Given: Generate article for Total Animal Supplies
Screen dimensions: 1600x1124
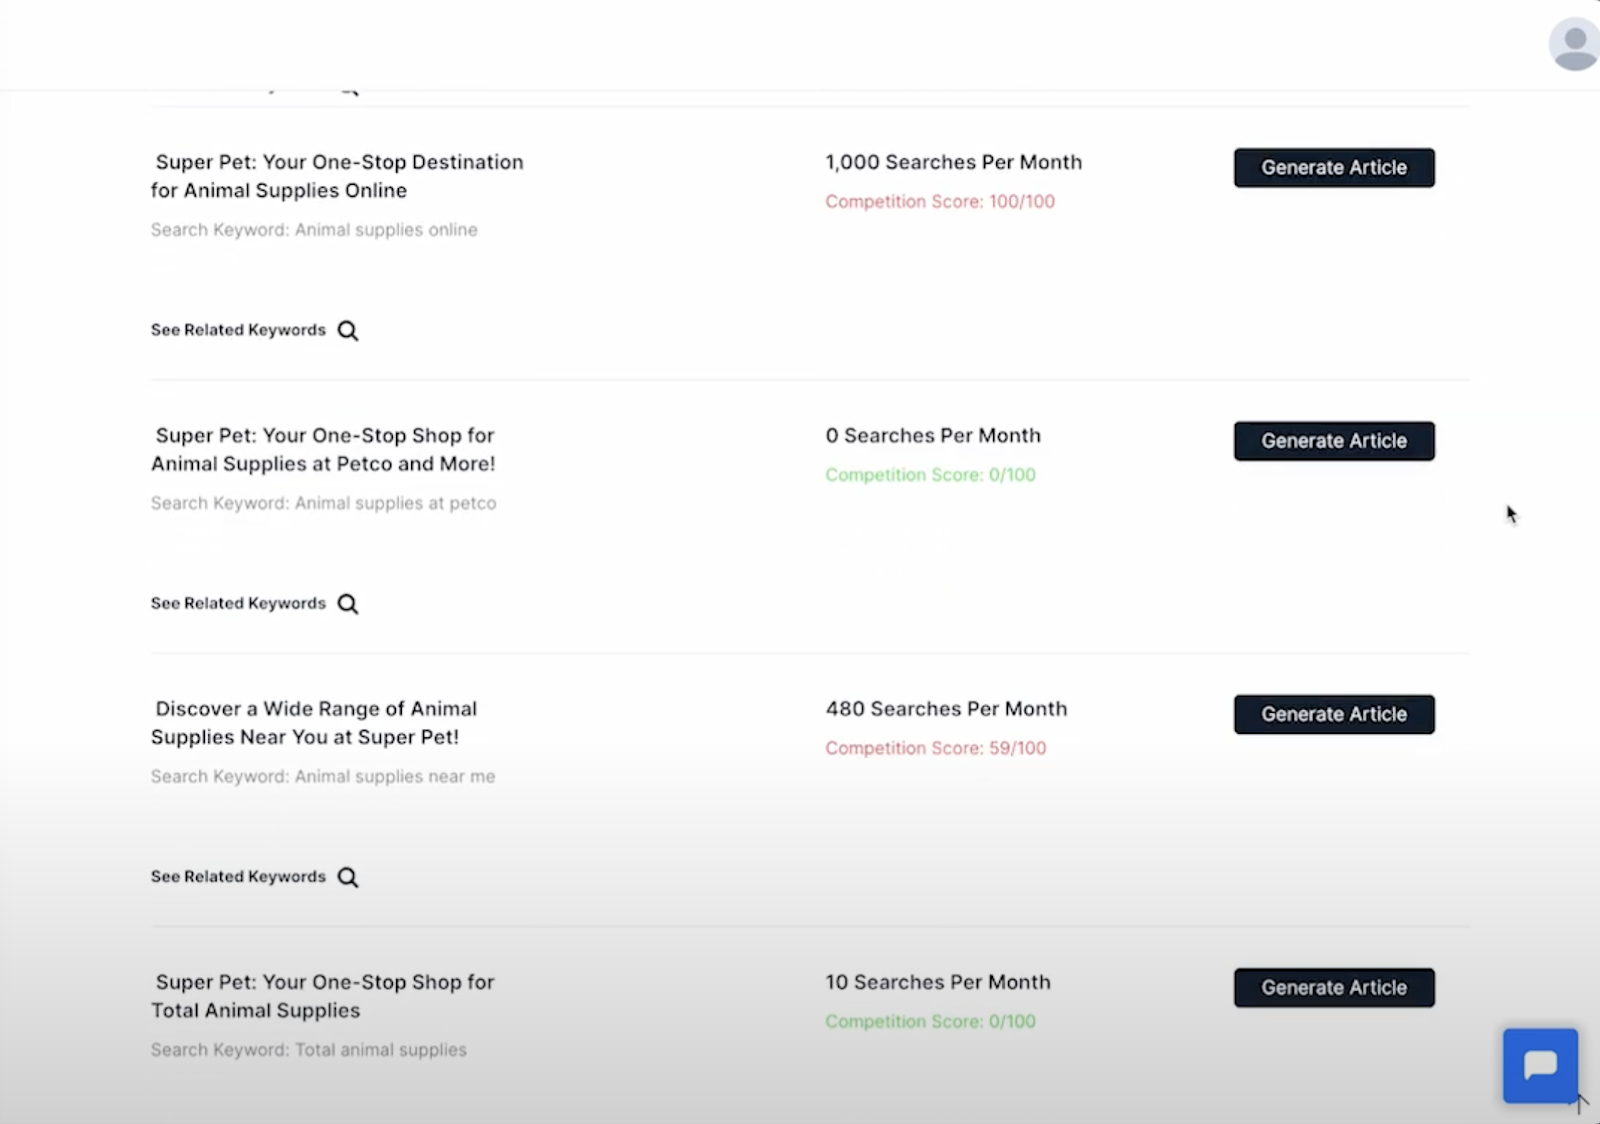Looking at the screenshot, I should [x=1334, y=987].
